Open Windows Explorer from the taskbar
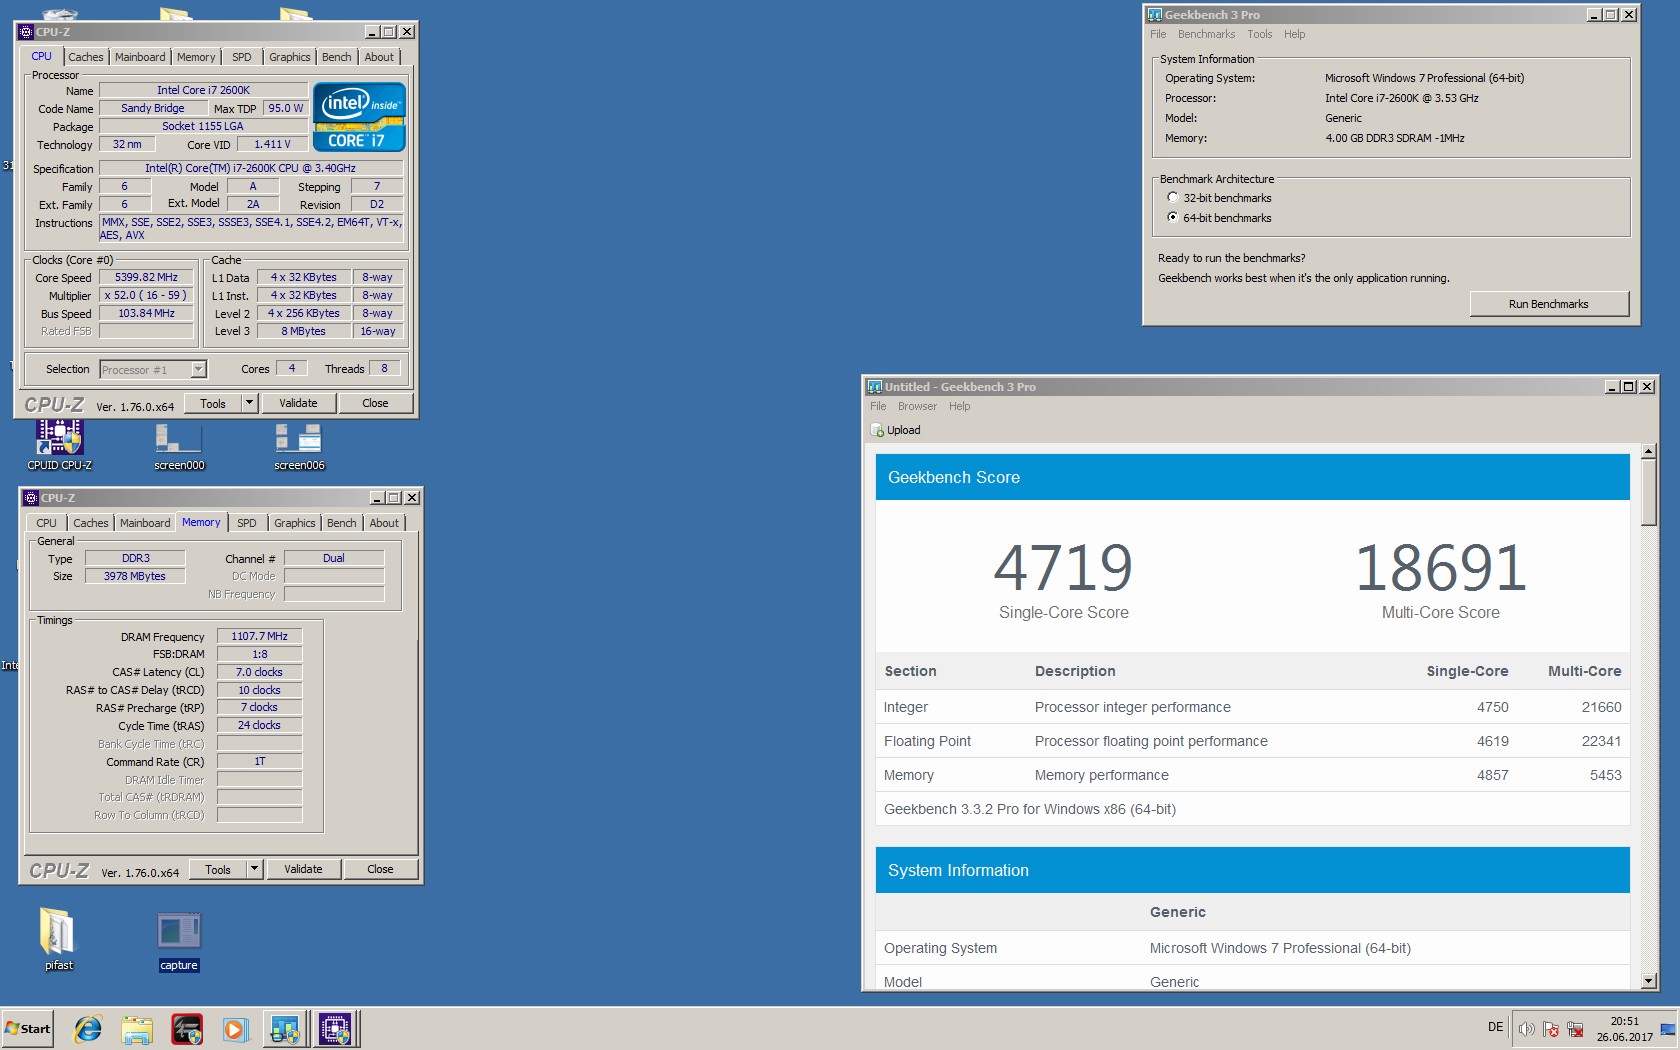The height and width of the screenshot is (1050, 1680). coord(137,1028)
